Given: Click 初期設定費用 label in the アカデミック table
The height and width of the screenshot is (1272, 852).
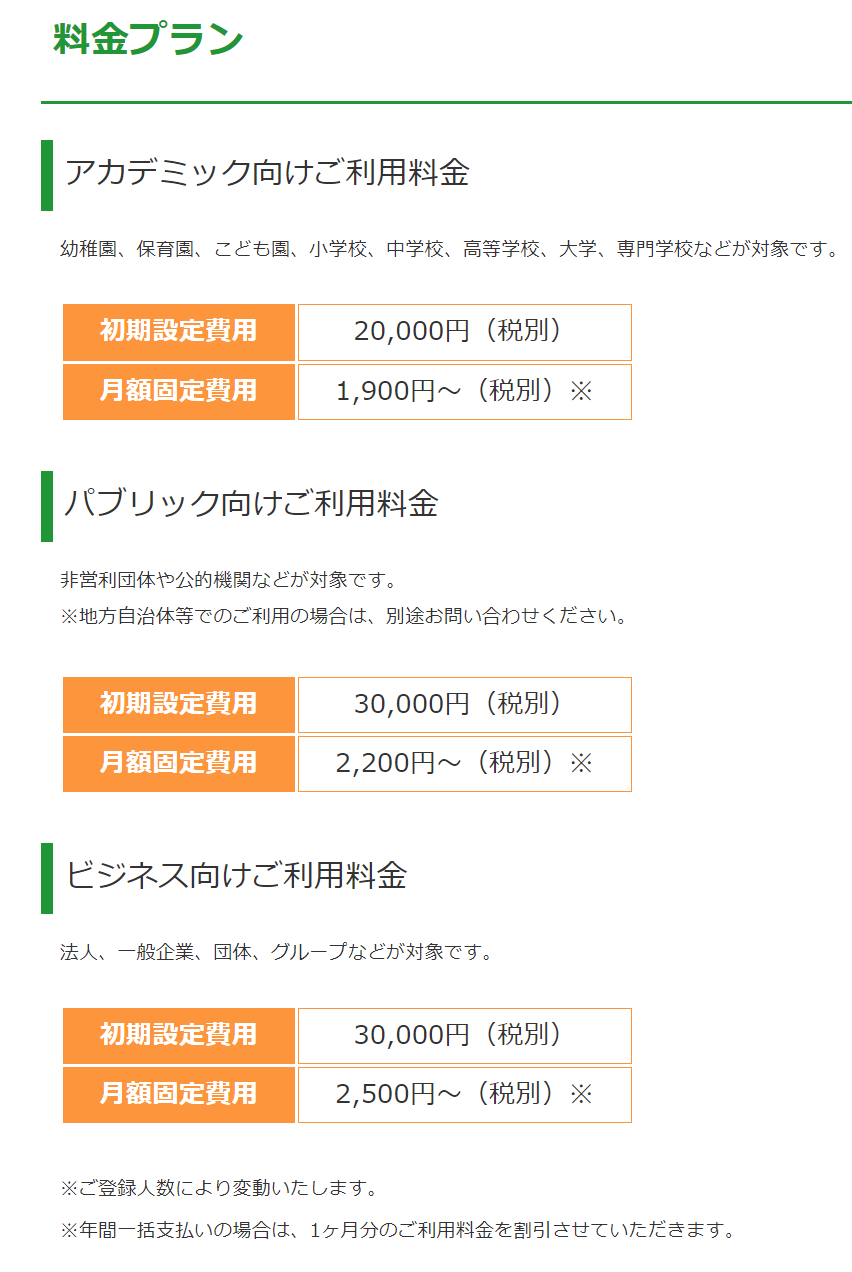Looking at the screenshot, I should [x=179, y=332].
